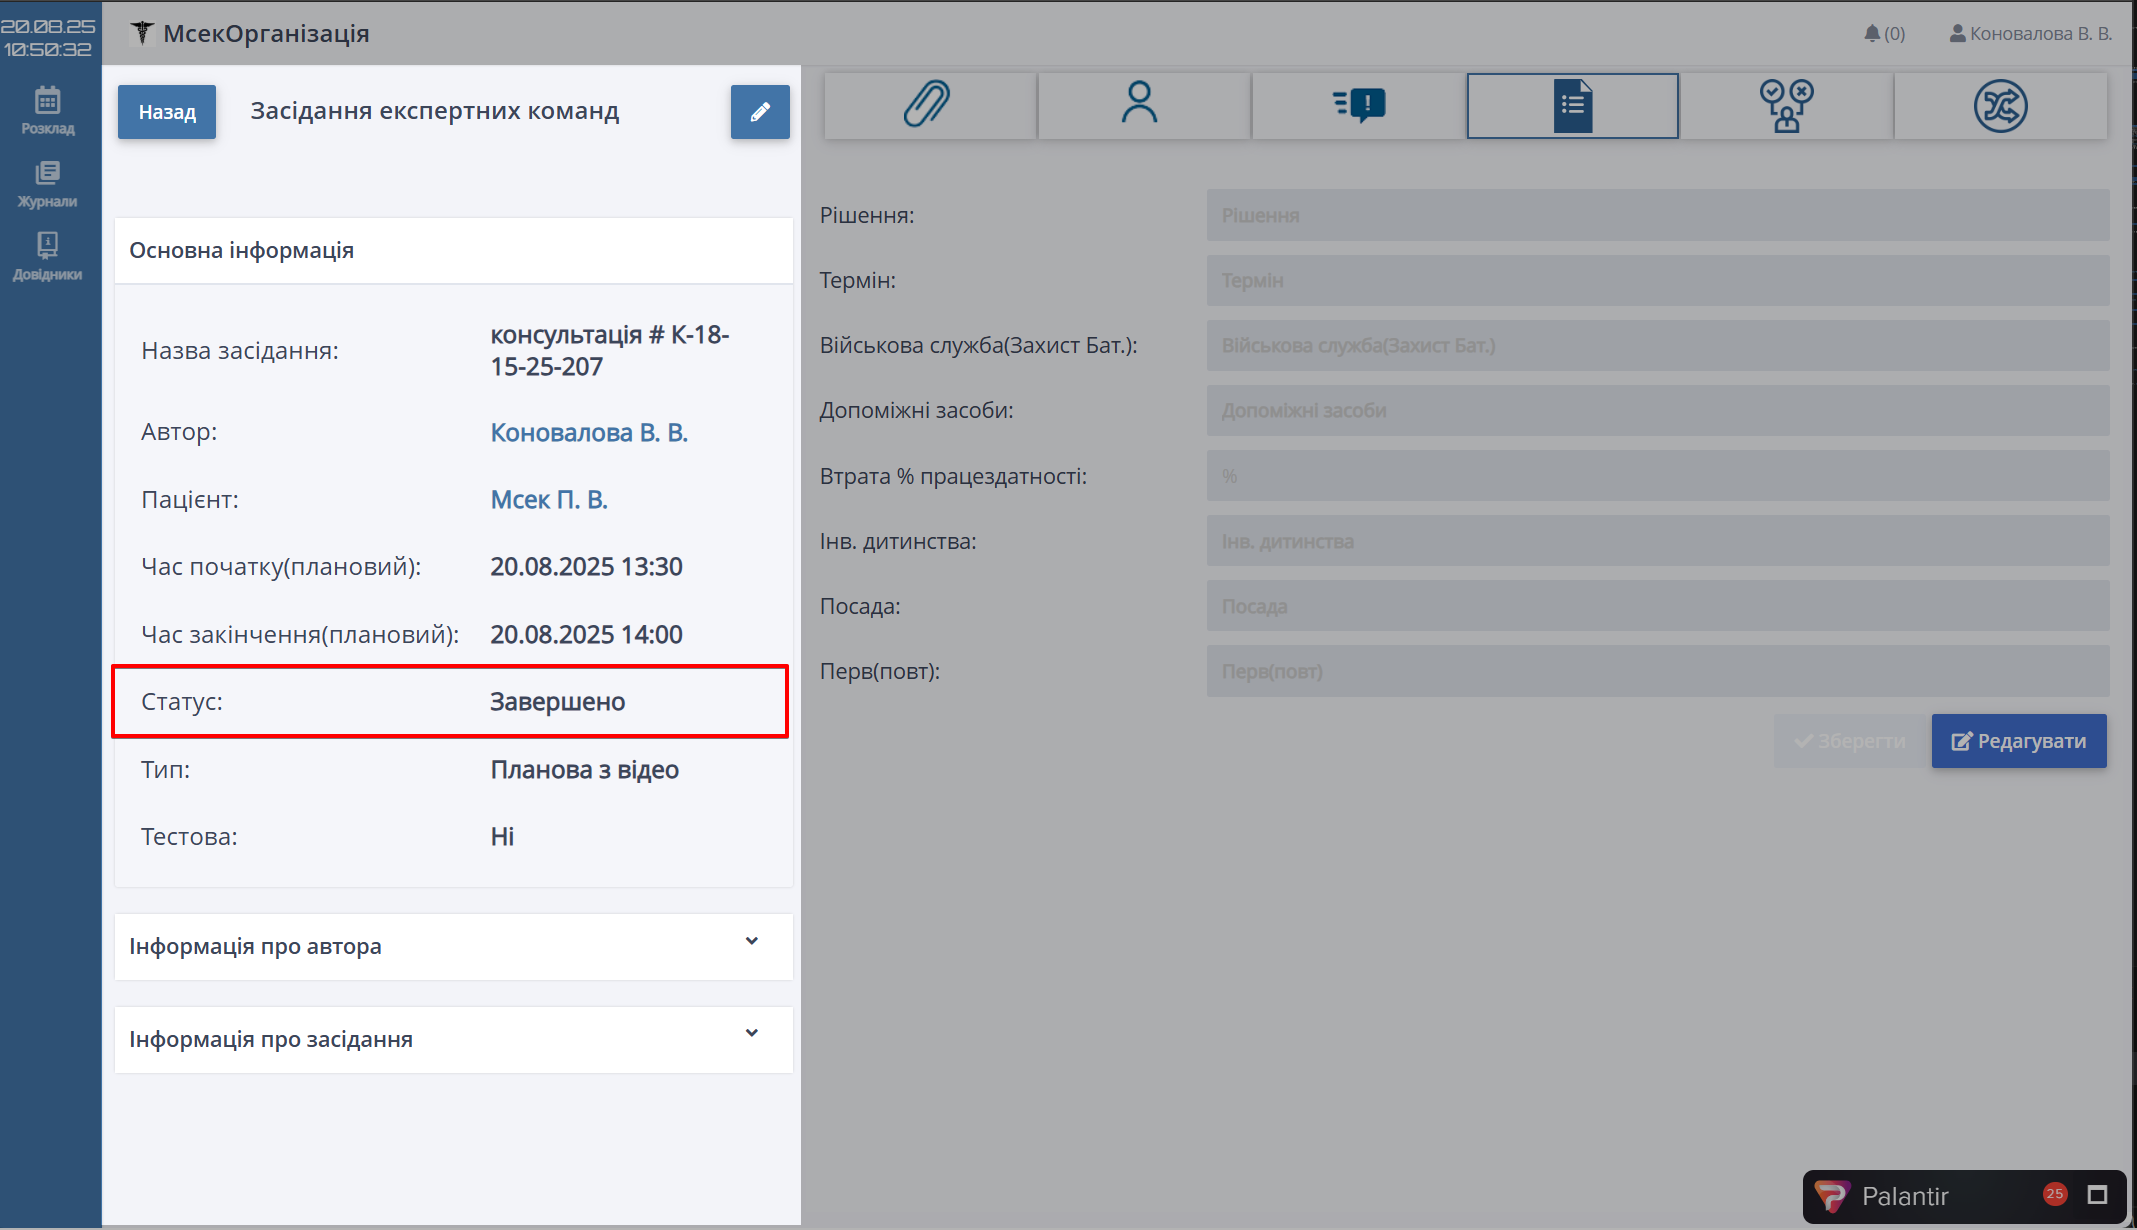2137x1230 pixels.
Task: Open Довідники in the sidebar
Action: 47,257
